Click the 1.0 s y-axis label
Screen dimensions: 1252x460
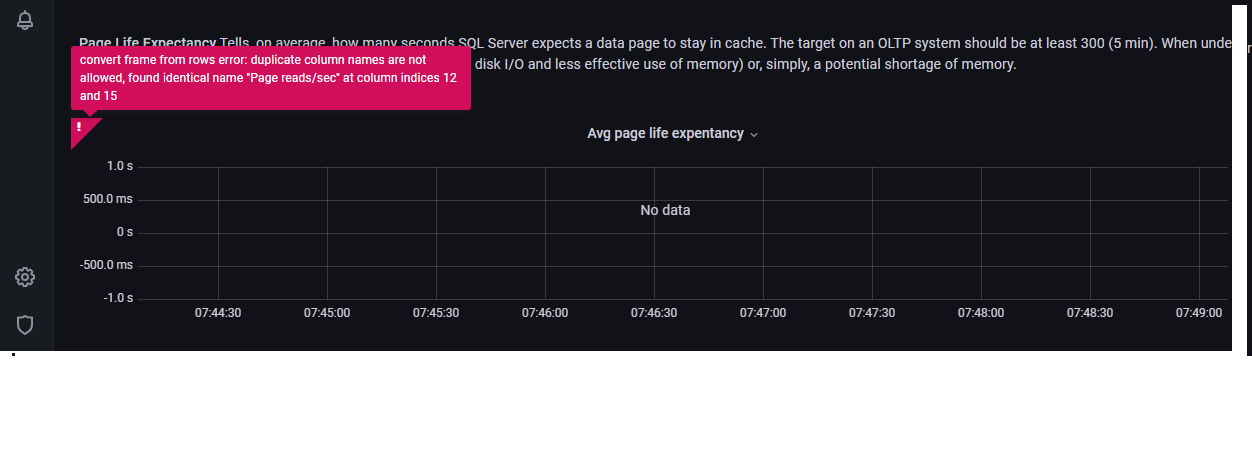[120, 166]
